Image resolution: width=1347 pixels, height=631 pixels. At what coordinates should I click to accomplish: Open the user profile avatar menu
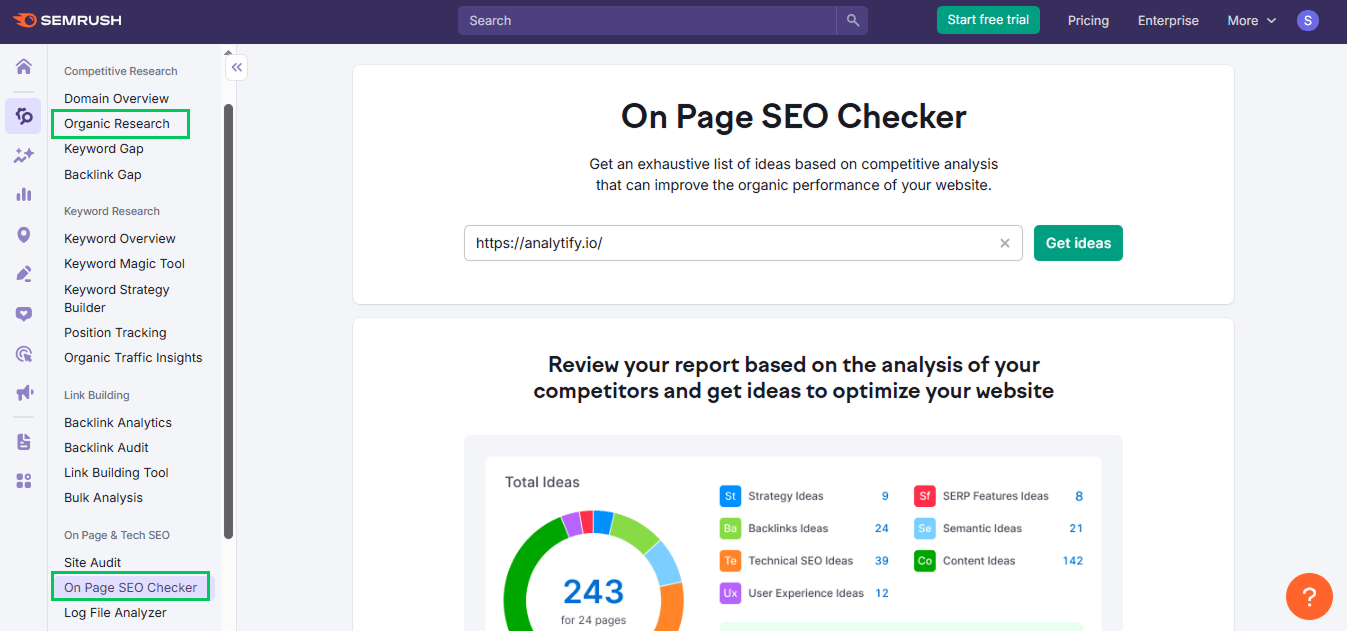(1308, 20)
